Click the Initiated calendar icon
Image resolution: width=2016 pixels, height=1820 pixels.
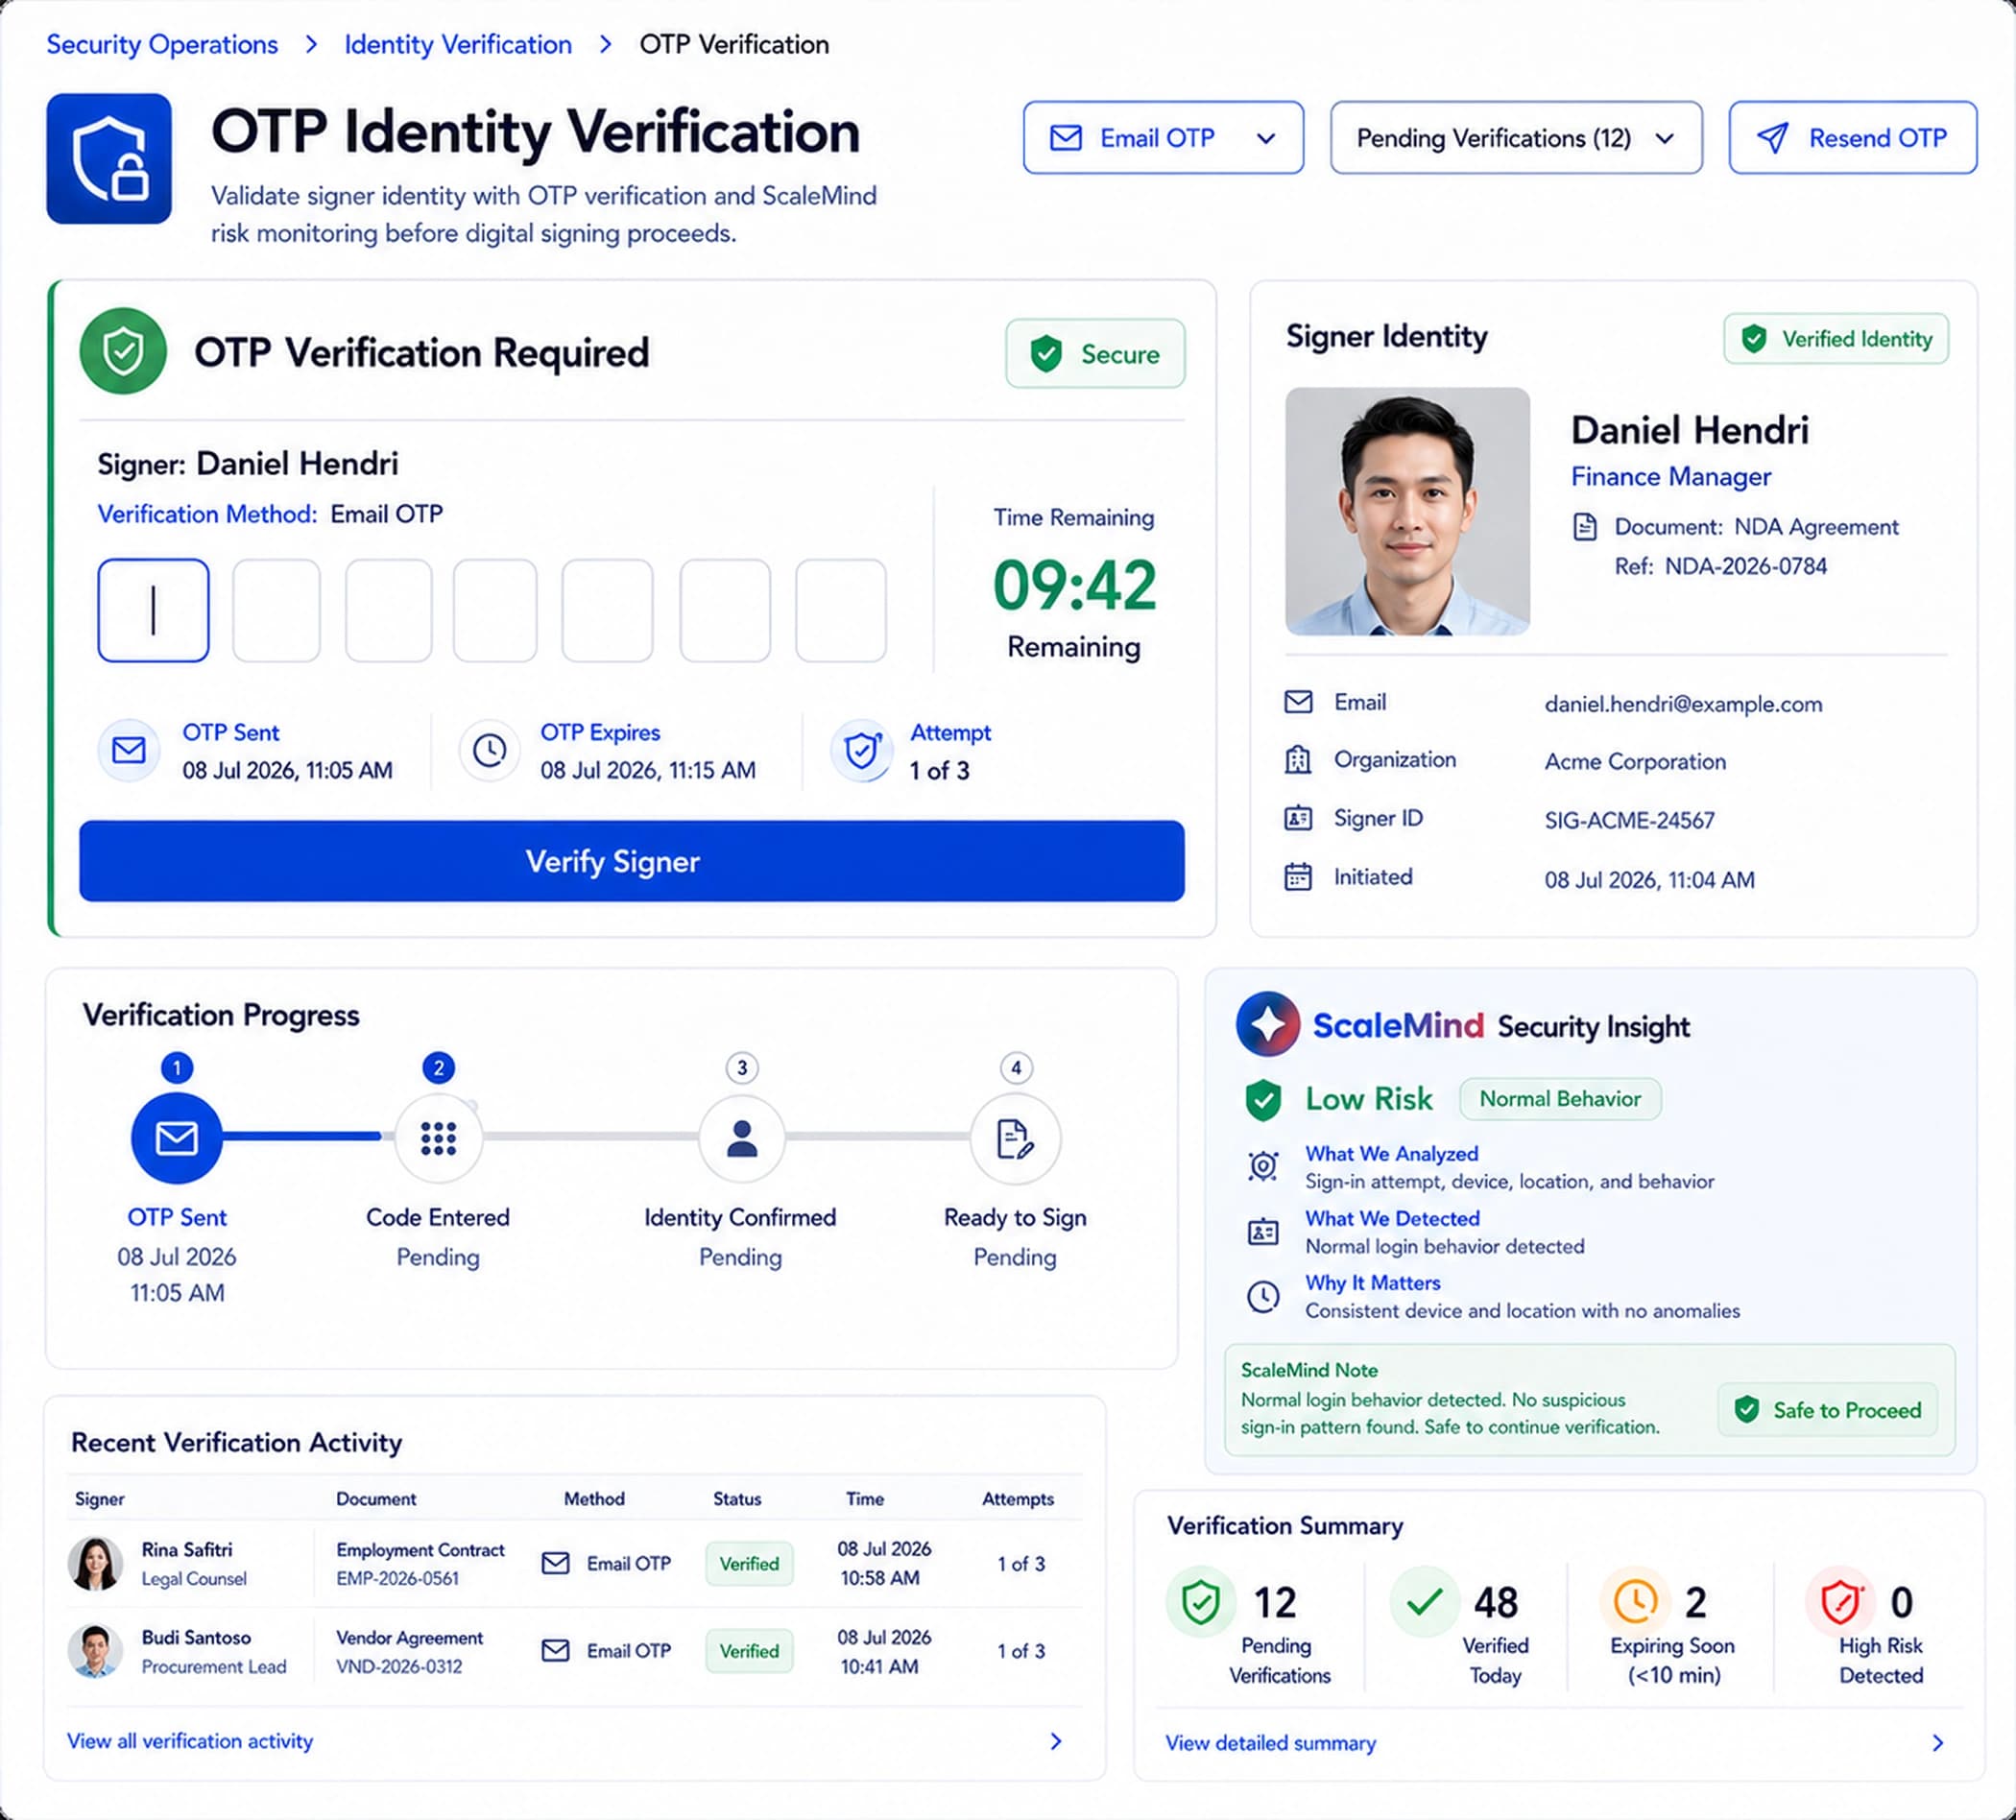[1298, 877]
